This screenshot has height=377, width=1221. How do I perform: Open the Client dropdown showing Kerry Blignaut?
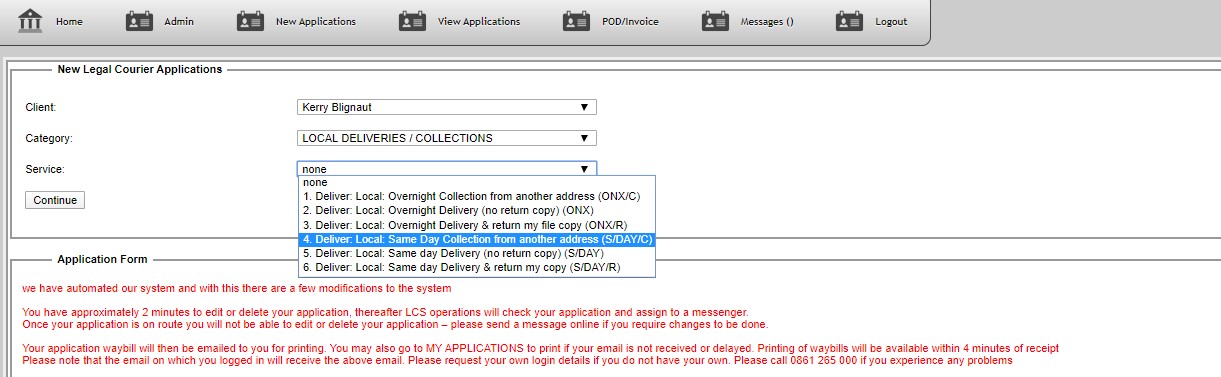click(x=447, y=107)
